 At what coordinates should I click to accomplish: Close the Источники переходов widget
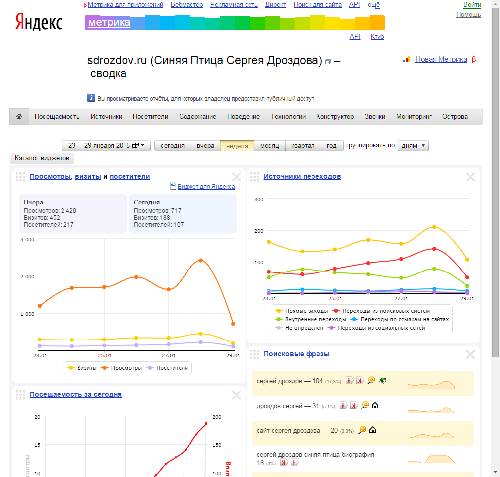[470, 177]
